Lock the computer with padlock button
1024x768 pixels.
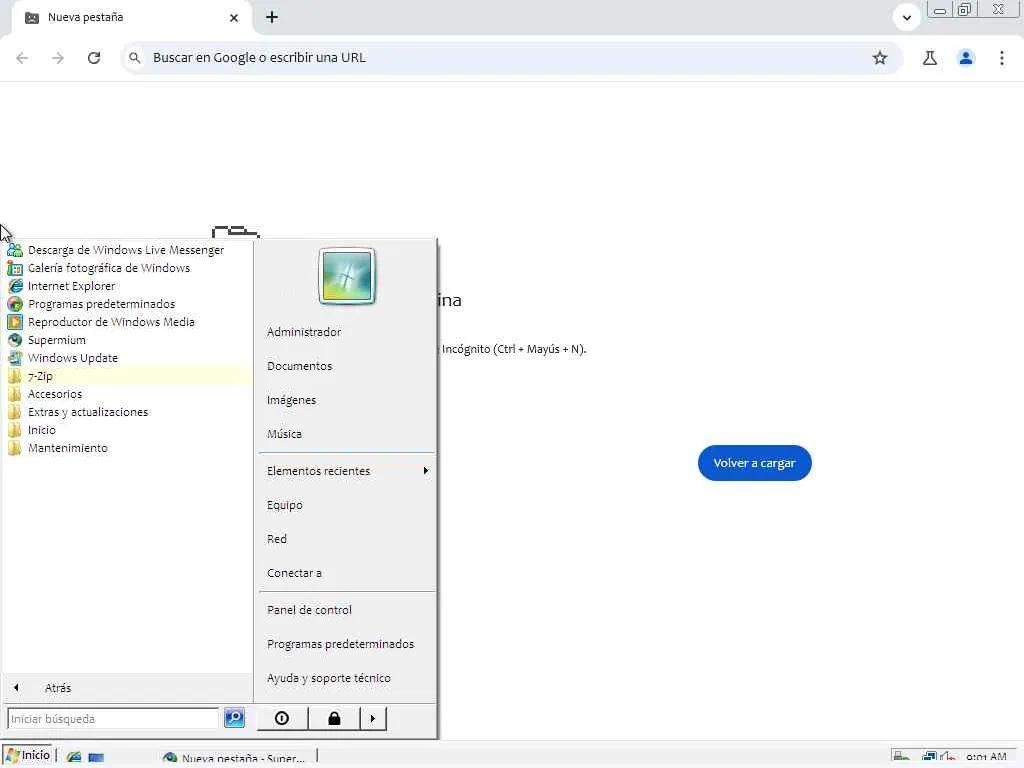334,718
